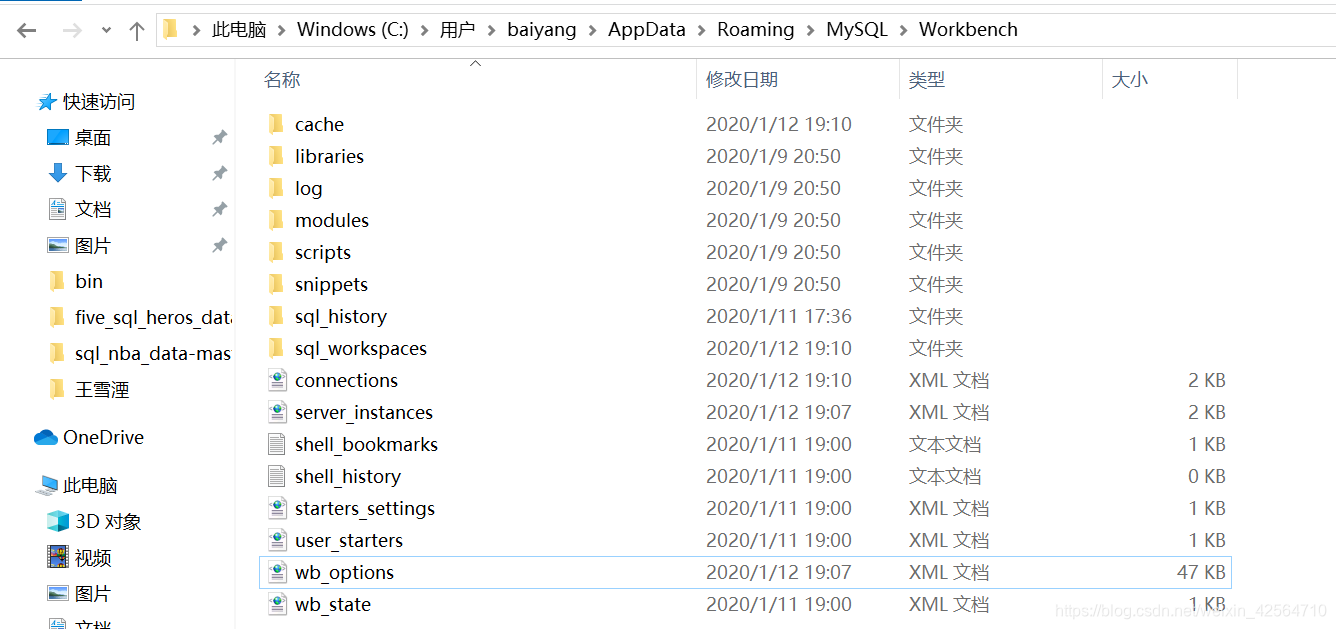Open 下载 in the sidebar
The width and height of the screenshot is (1336, 629).
point(93,174)
